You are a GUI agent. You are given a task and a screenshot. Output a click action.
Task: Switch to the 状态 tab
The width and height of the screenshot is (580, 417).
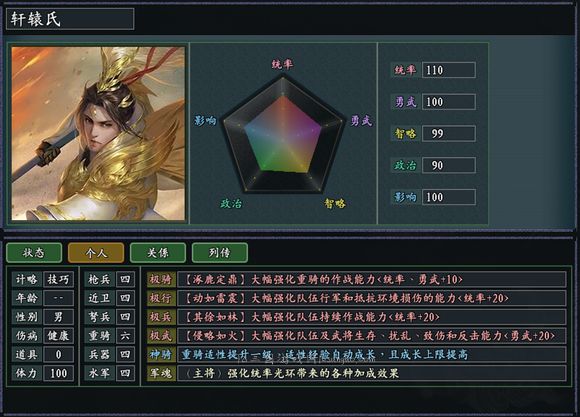[x=34, y=253]
